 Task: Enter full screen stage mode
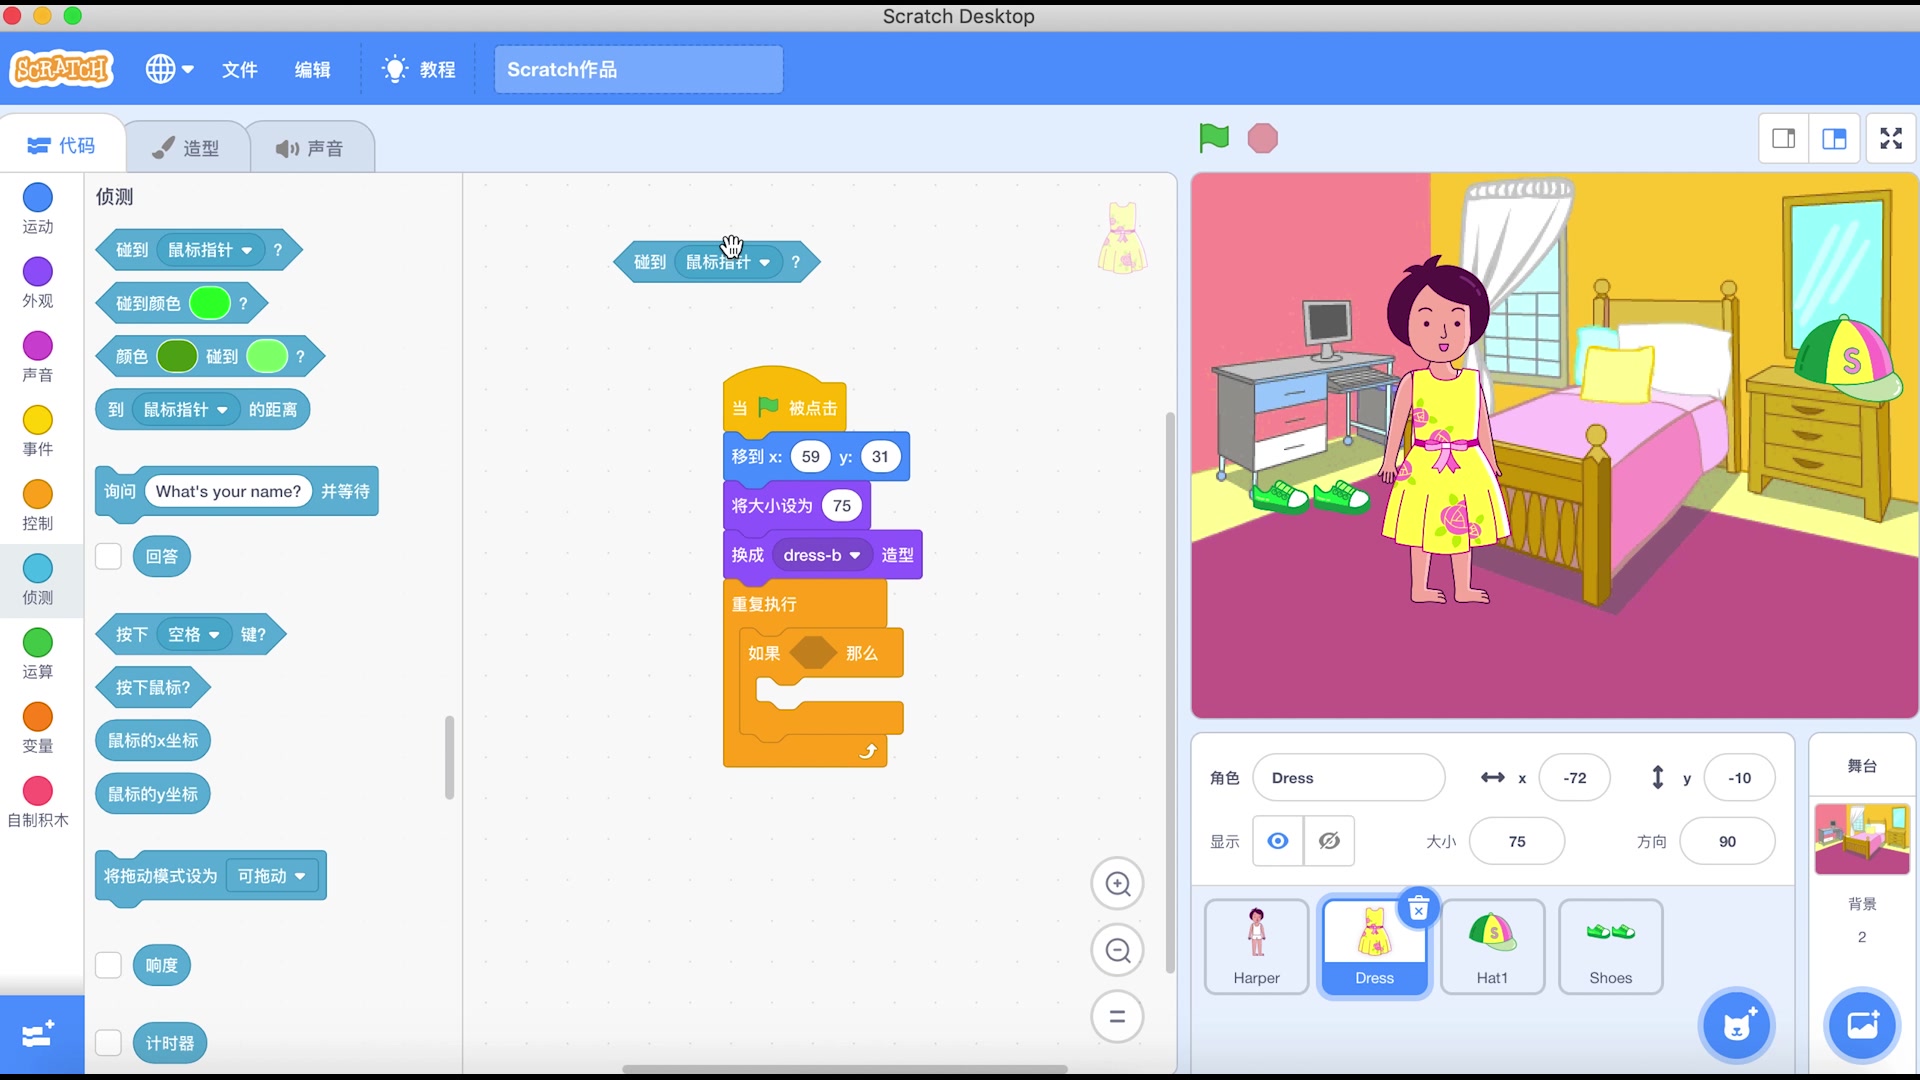[x=1890, y=138]
